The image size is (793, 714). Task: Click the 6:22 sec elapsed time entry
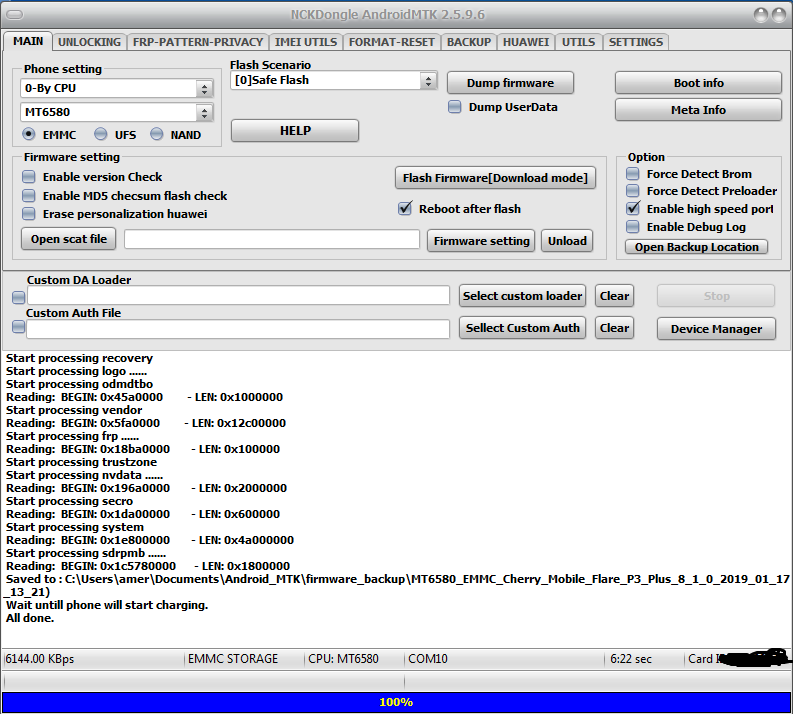click(x=631, y=659)
